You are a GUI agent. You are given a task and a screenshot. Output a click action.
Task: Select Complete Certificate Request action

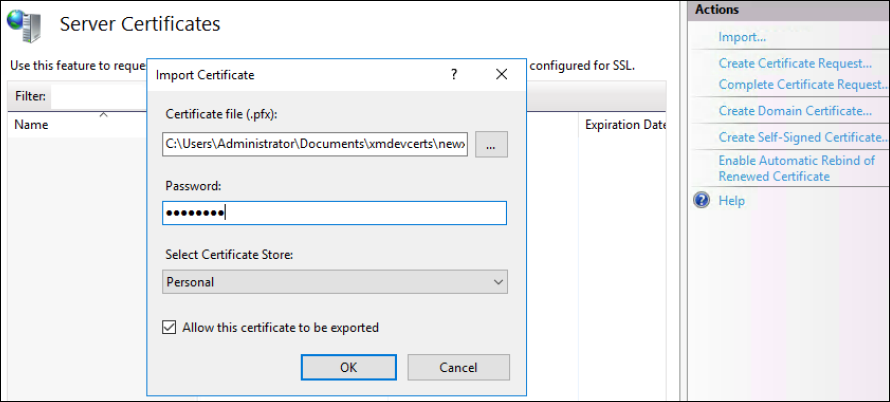[803, 85]
